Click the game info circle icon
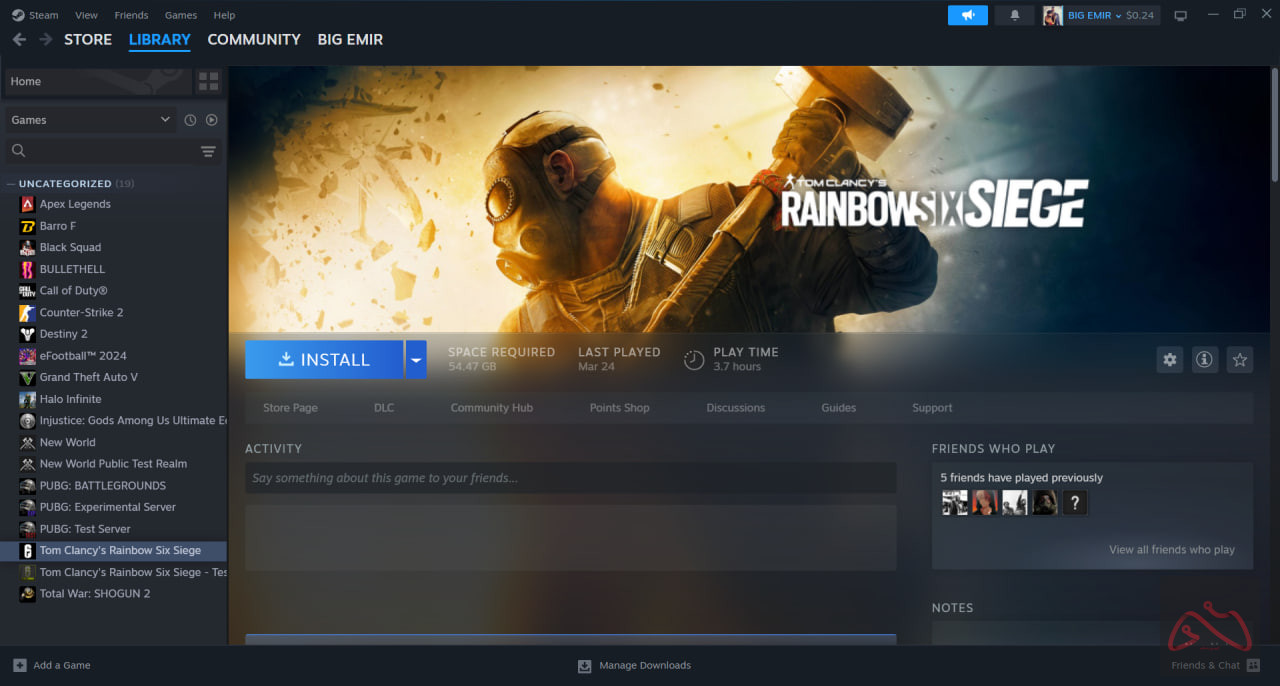This screenshot has width=1280, height=686. coord(1204,359)
